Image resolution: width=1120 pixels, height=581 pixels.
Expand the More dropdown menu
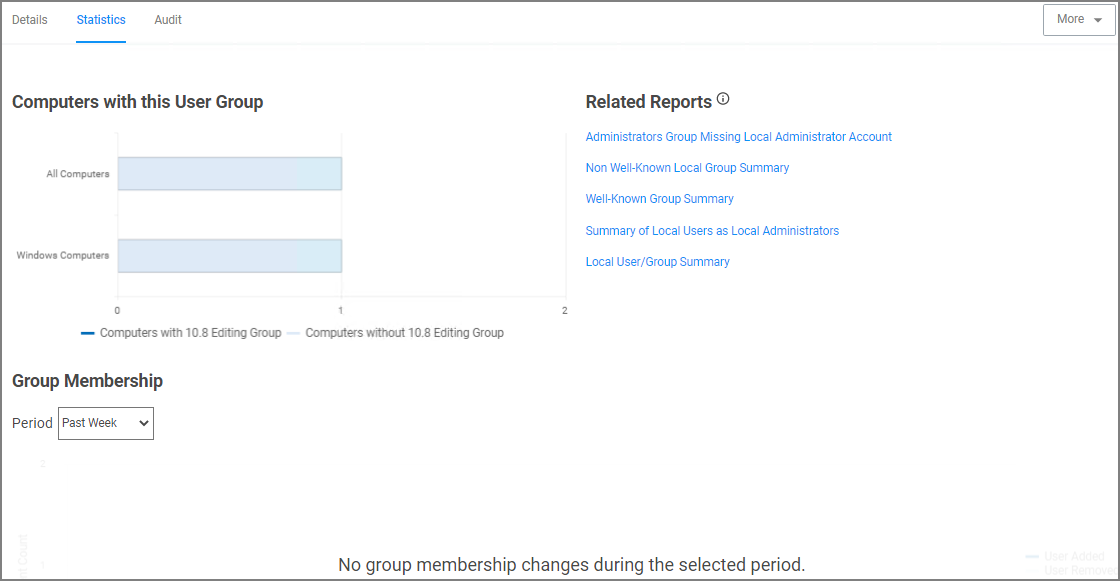point(1079,20)
